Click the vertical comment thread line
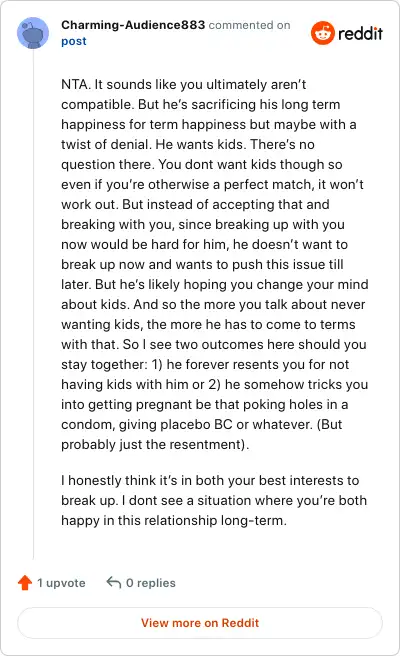The image size is (400, 656). tap(33, 305)
